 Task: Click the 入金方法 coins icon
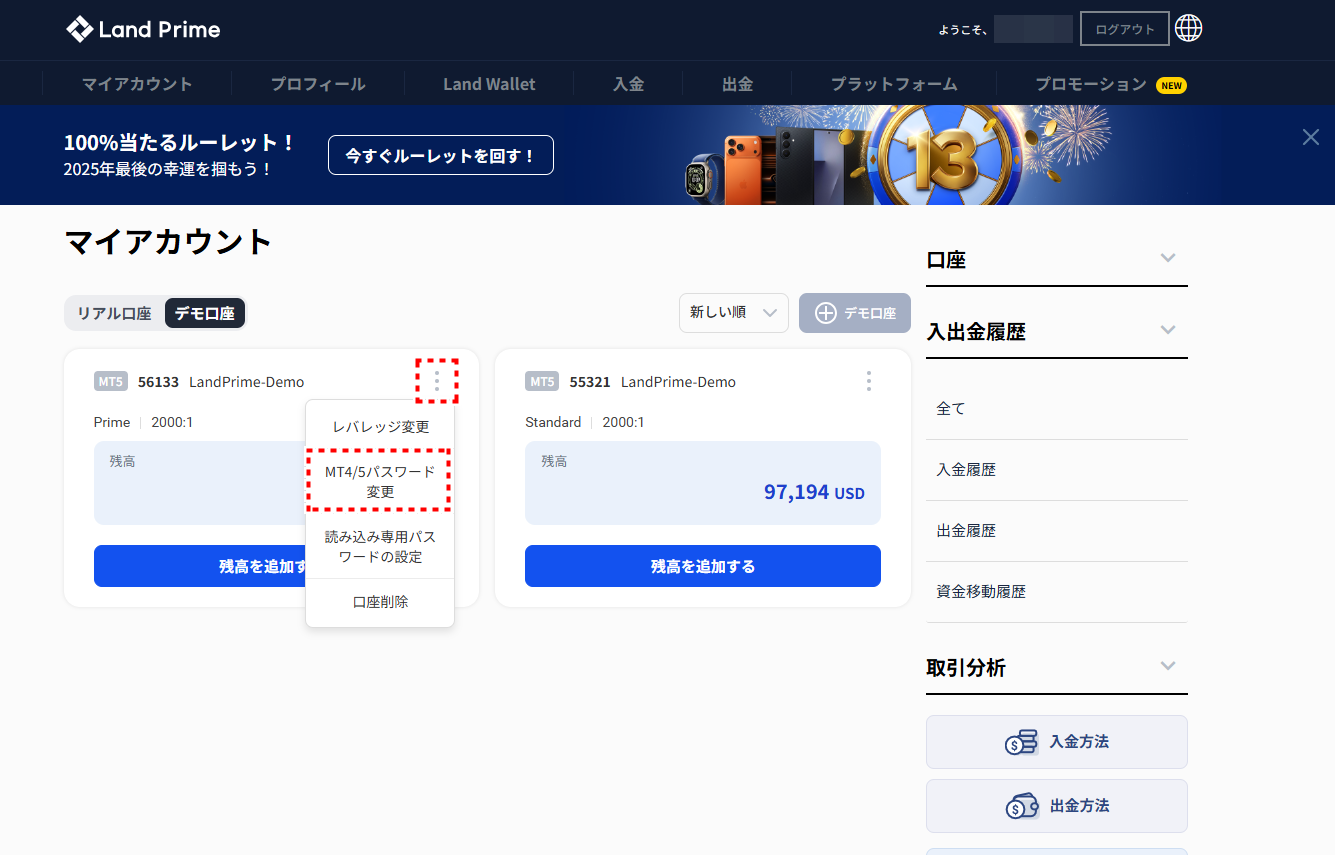[x=1021, y=742]
